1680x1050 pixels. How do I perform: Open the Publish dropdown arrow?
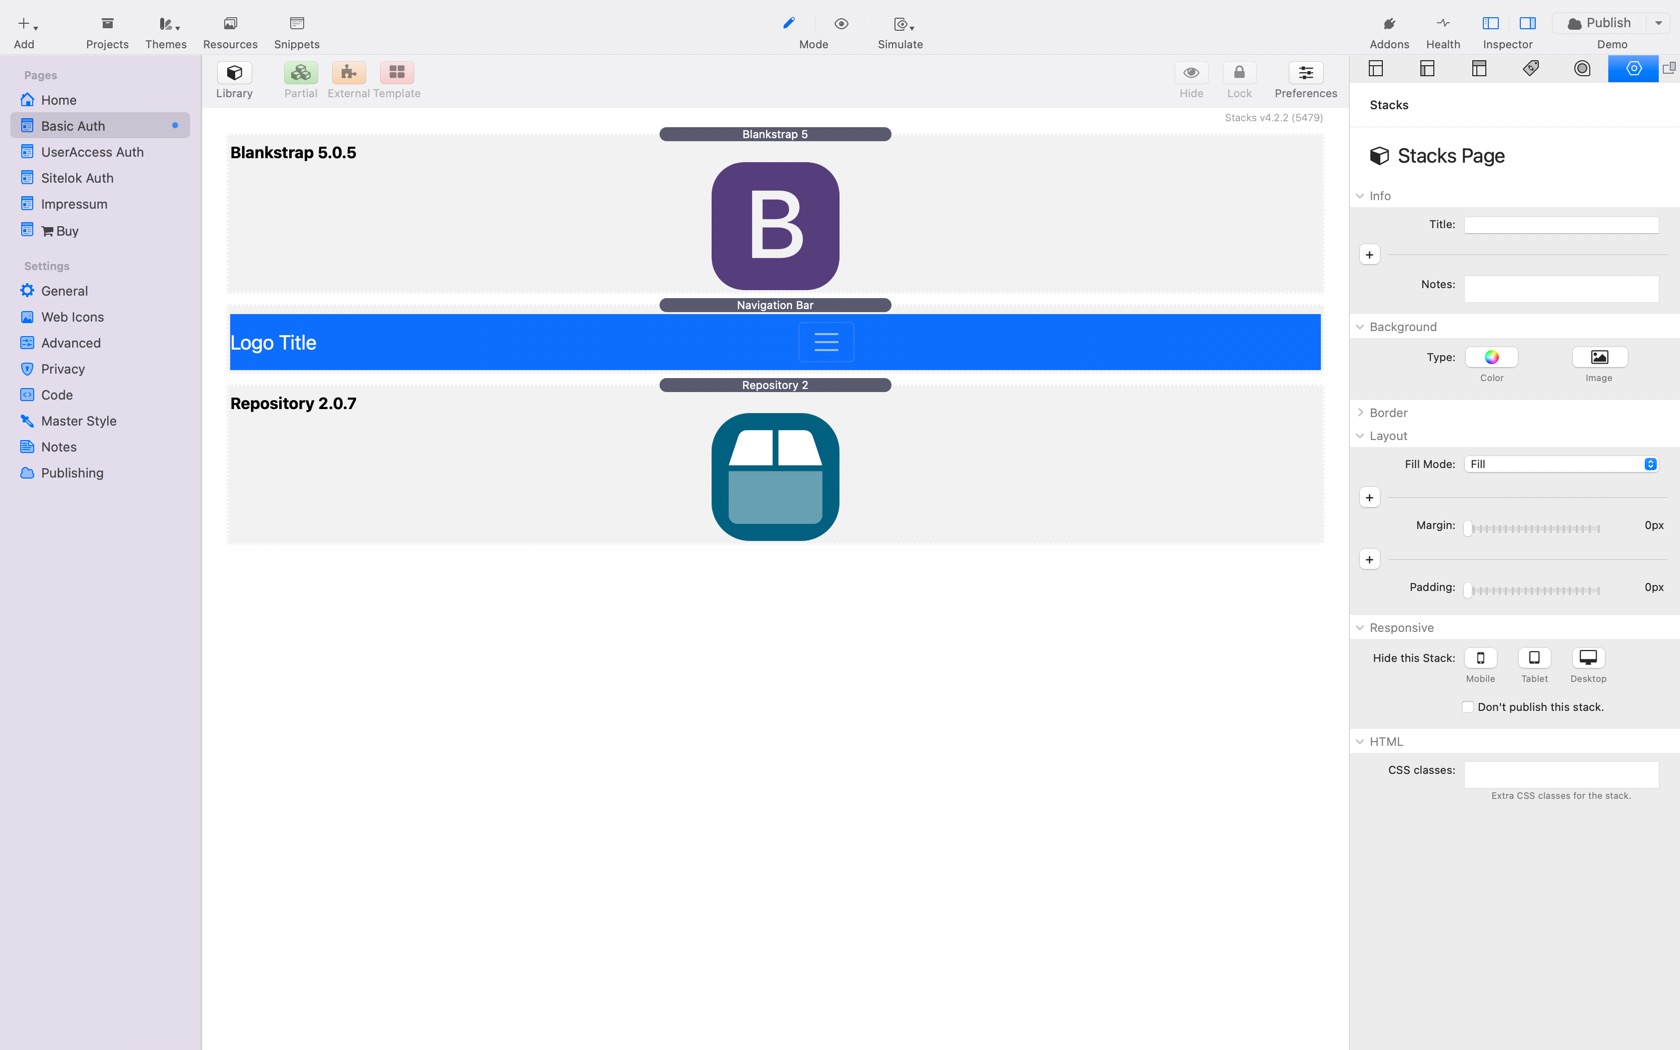(1658, 23)
